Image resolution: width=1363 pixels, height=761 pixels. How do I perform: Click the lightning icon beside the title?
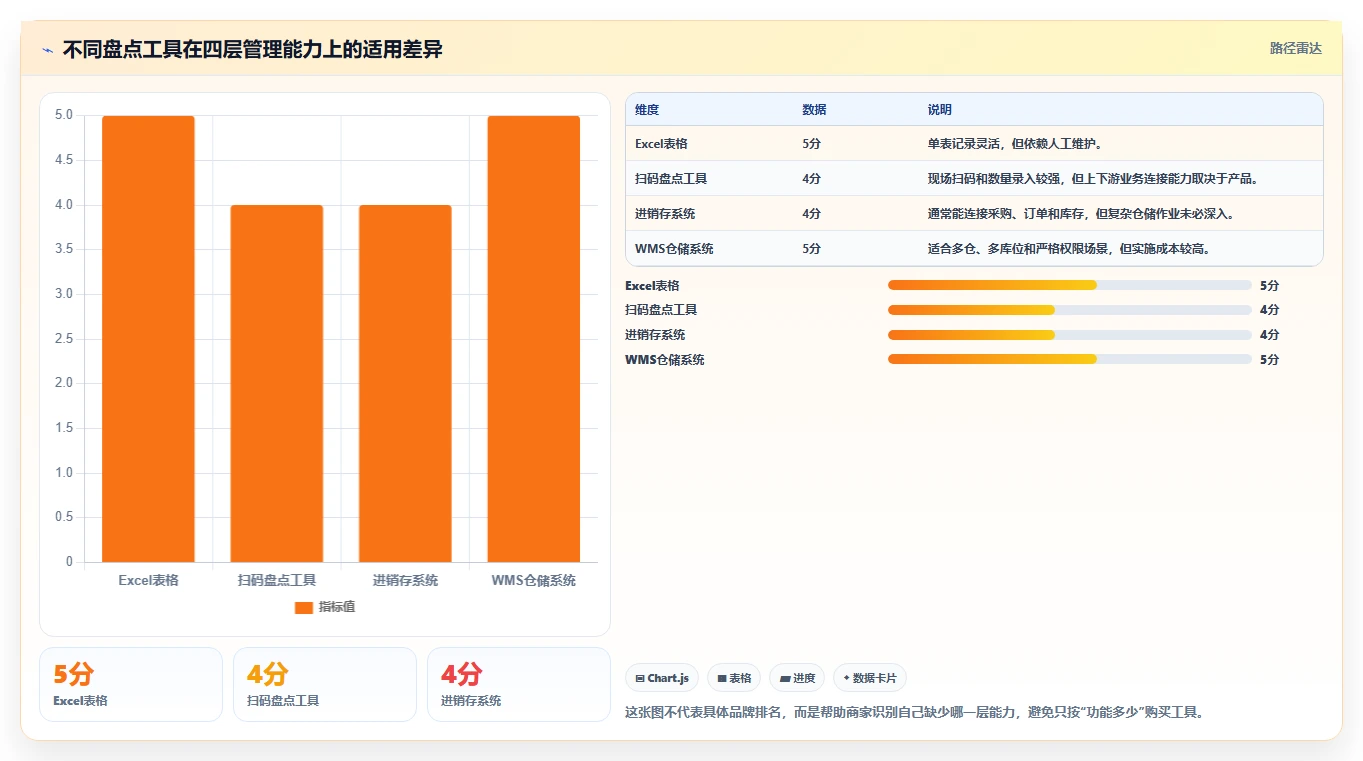click(x=47, y=50)
